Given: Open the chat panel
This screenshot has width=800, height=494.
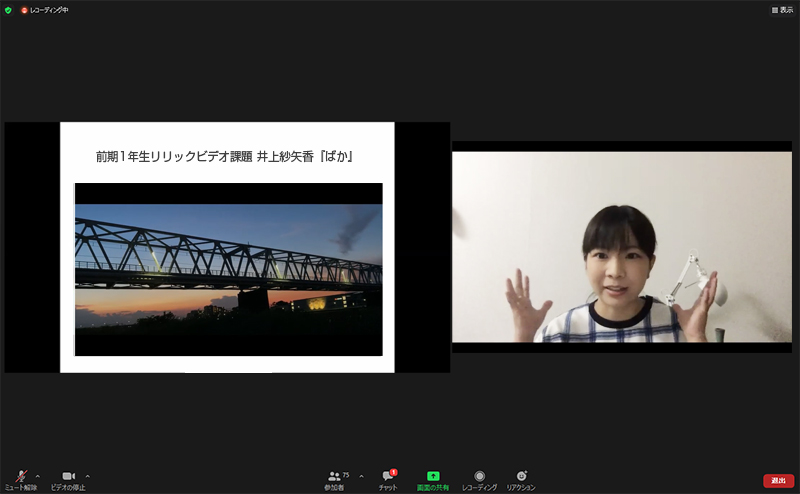Looking at the screenshot, I should (388, 477).
